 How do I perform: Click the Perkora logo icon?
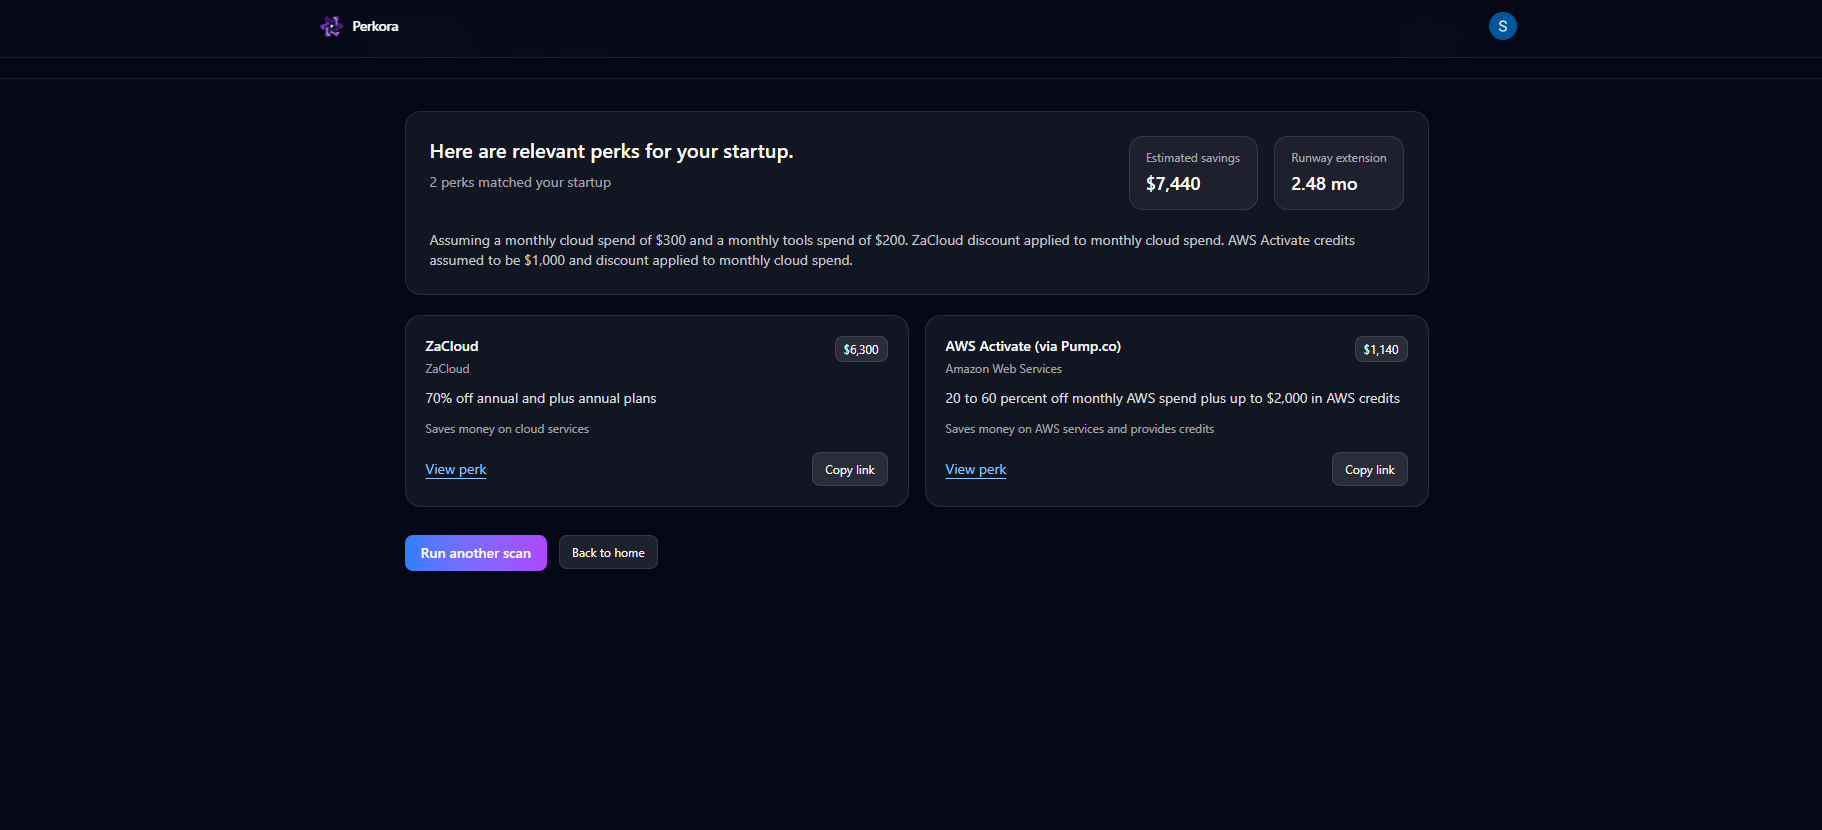[331, 26]
